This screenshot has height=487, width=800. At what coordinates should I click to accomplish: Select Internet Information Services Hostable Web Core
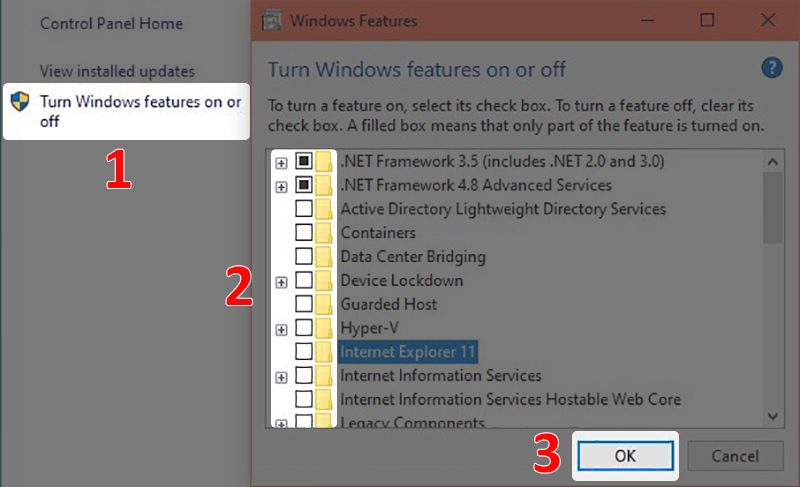[510, 399]
